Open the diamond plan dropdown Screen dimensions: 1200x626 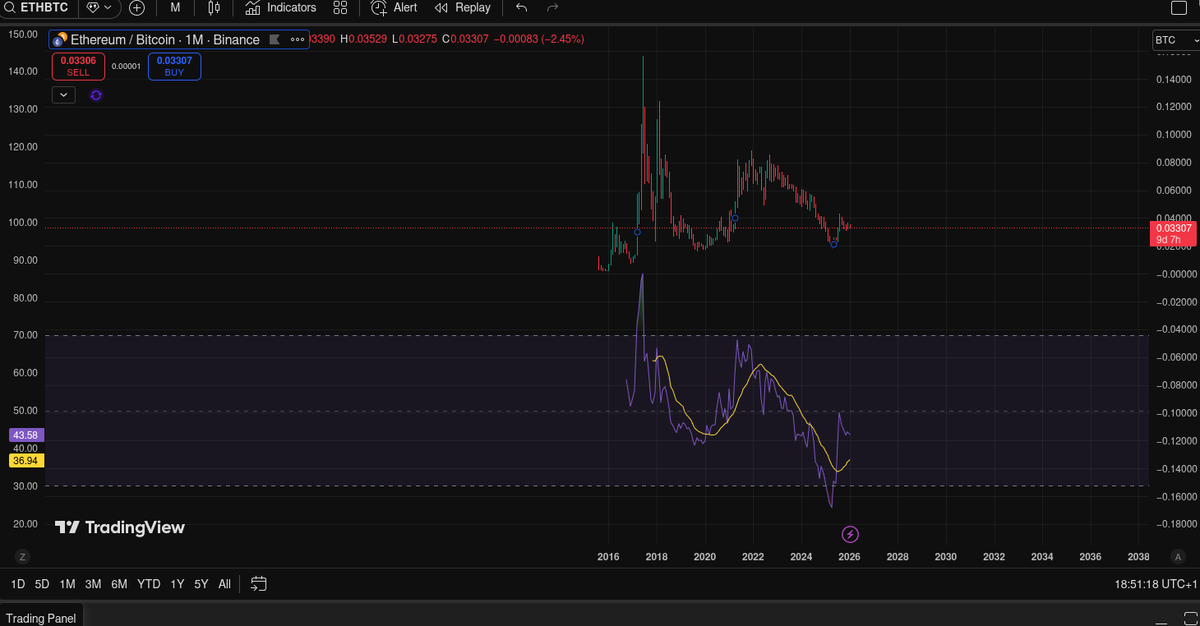pyautogui.click(x=100, y=8)
